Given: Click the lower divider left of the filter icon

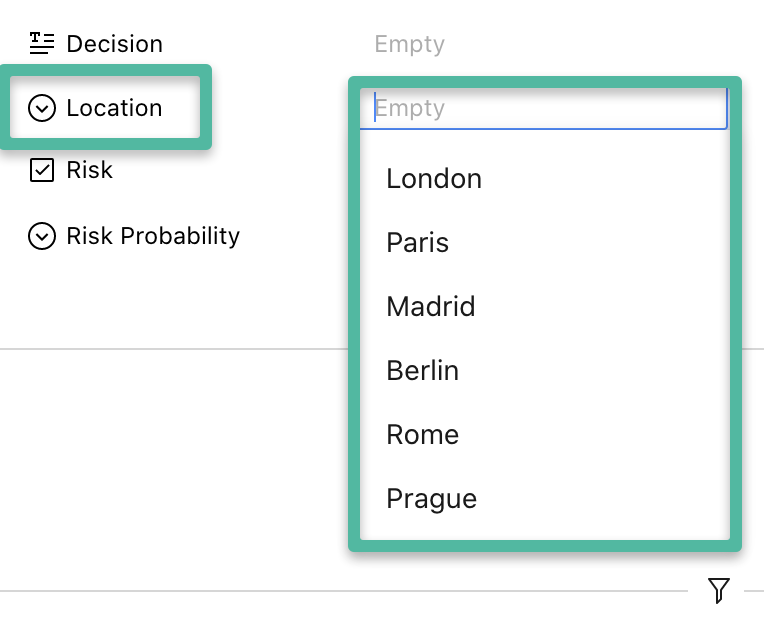Looking at the screenshot, I should [340, 591].
